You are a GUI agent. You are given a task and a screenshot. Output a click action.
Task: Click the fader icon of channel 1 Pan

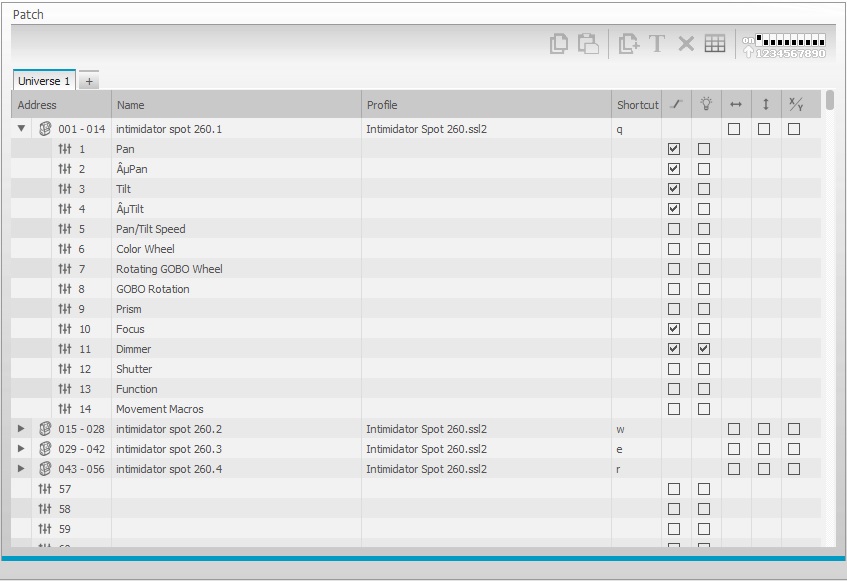(x=65, y=149)
